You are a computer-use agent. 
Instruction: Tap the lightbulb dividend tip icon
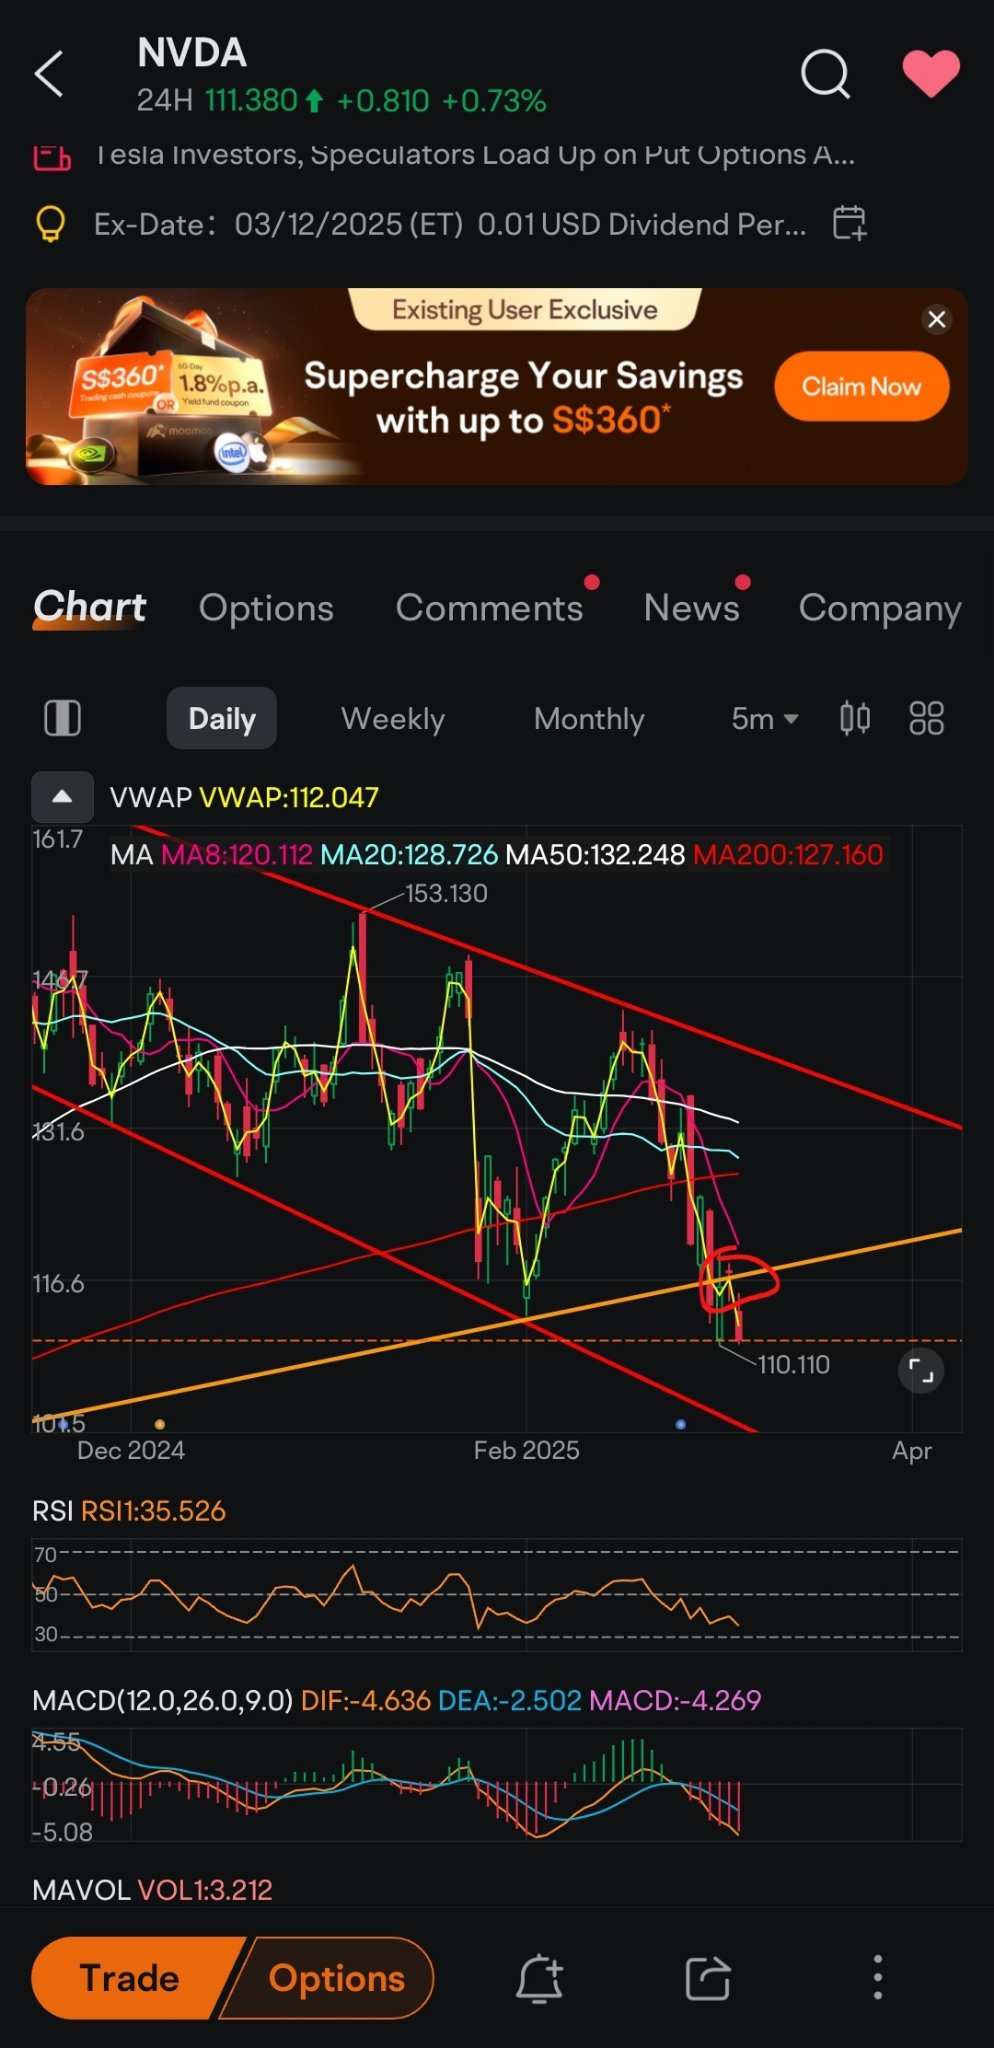click(x=50, y=224)
